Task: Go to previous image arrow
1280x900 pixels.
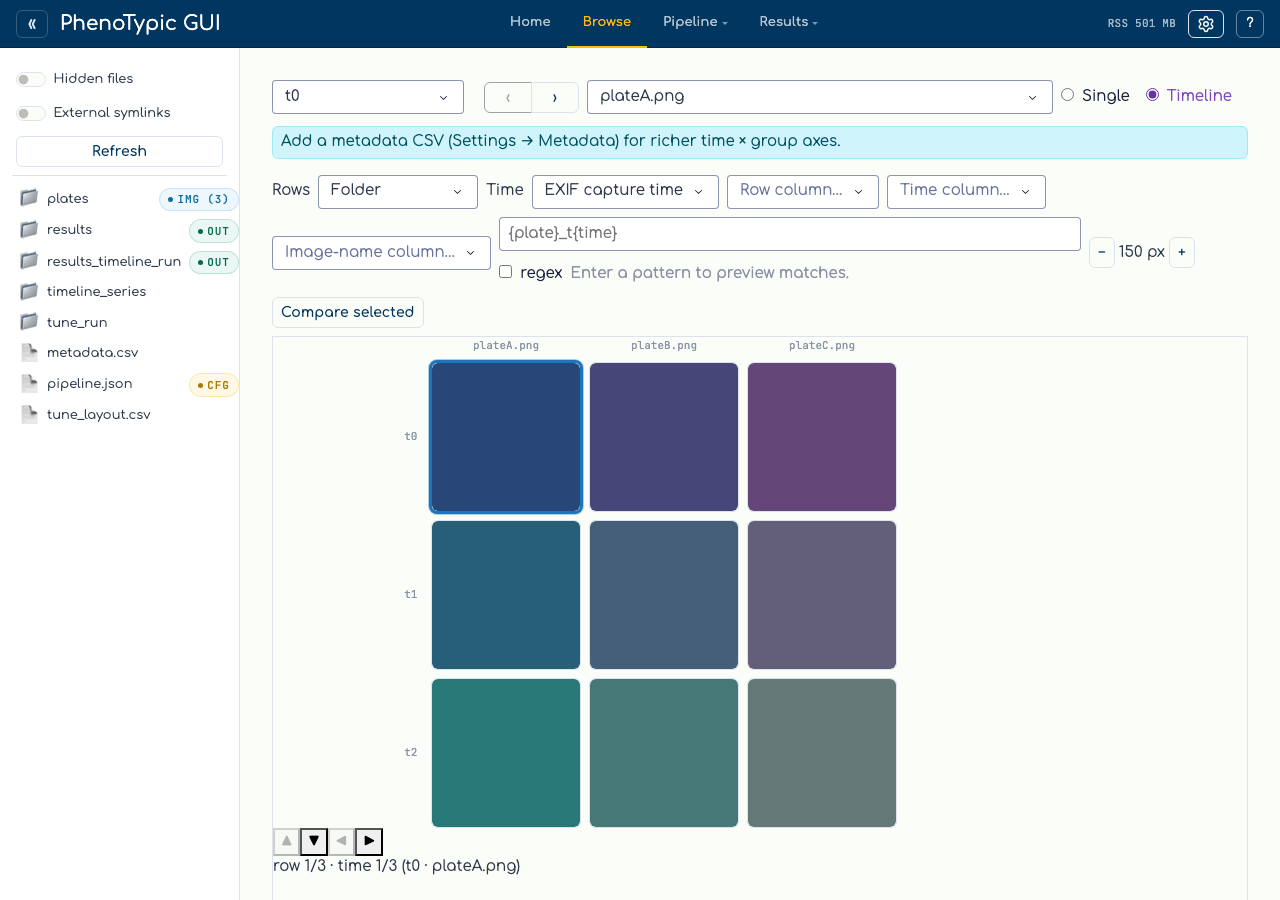Action: 508,97
